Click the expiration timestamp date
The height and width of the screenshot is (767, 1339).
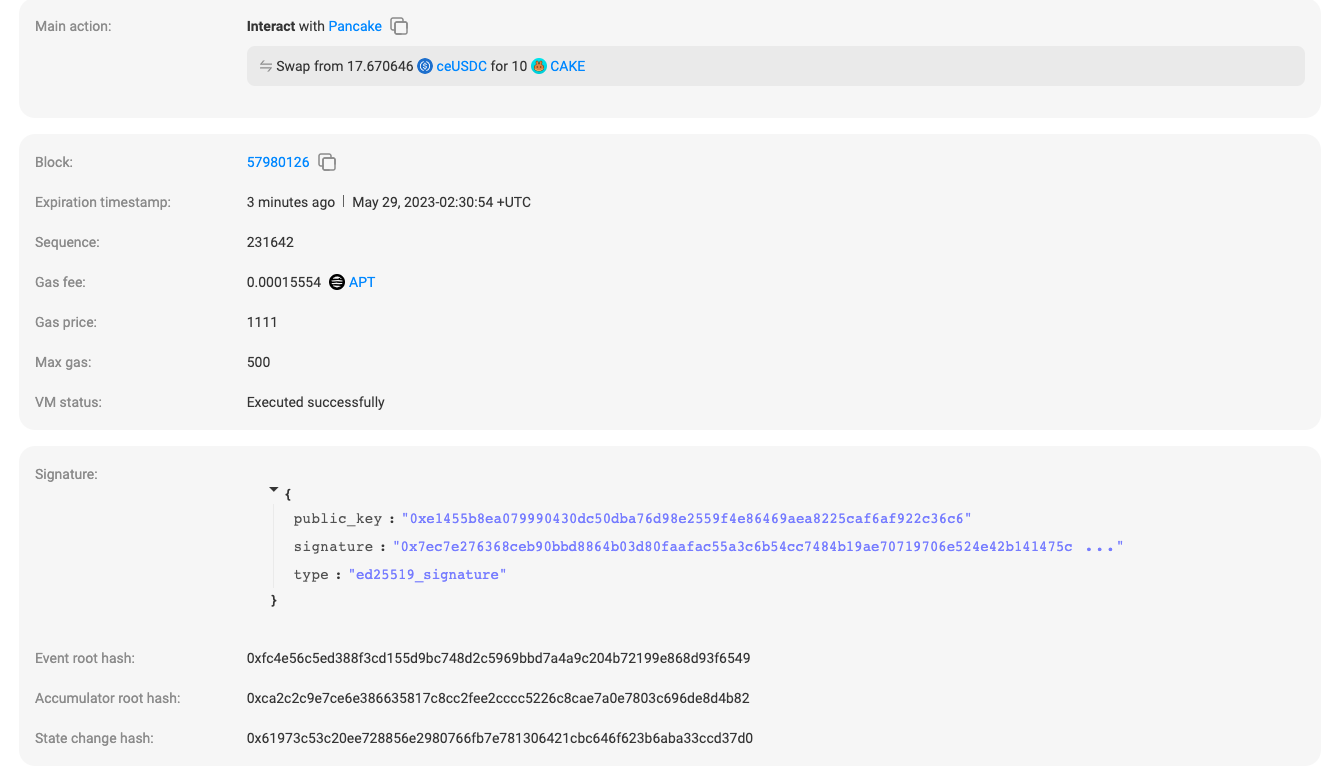(x=441, y=202)
